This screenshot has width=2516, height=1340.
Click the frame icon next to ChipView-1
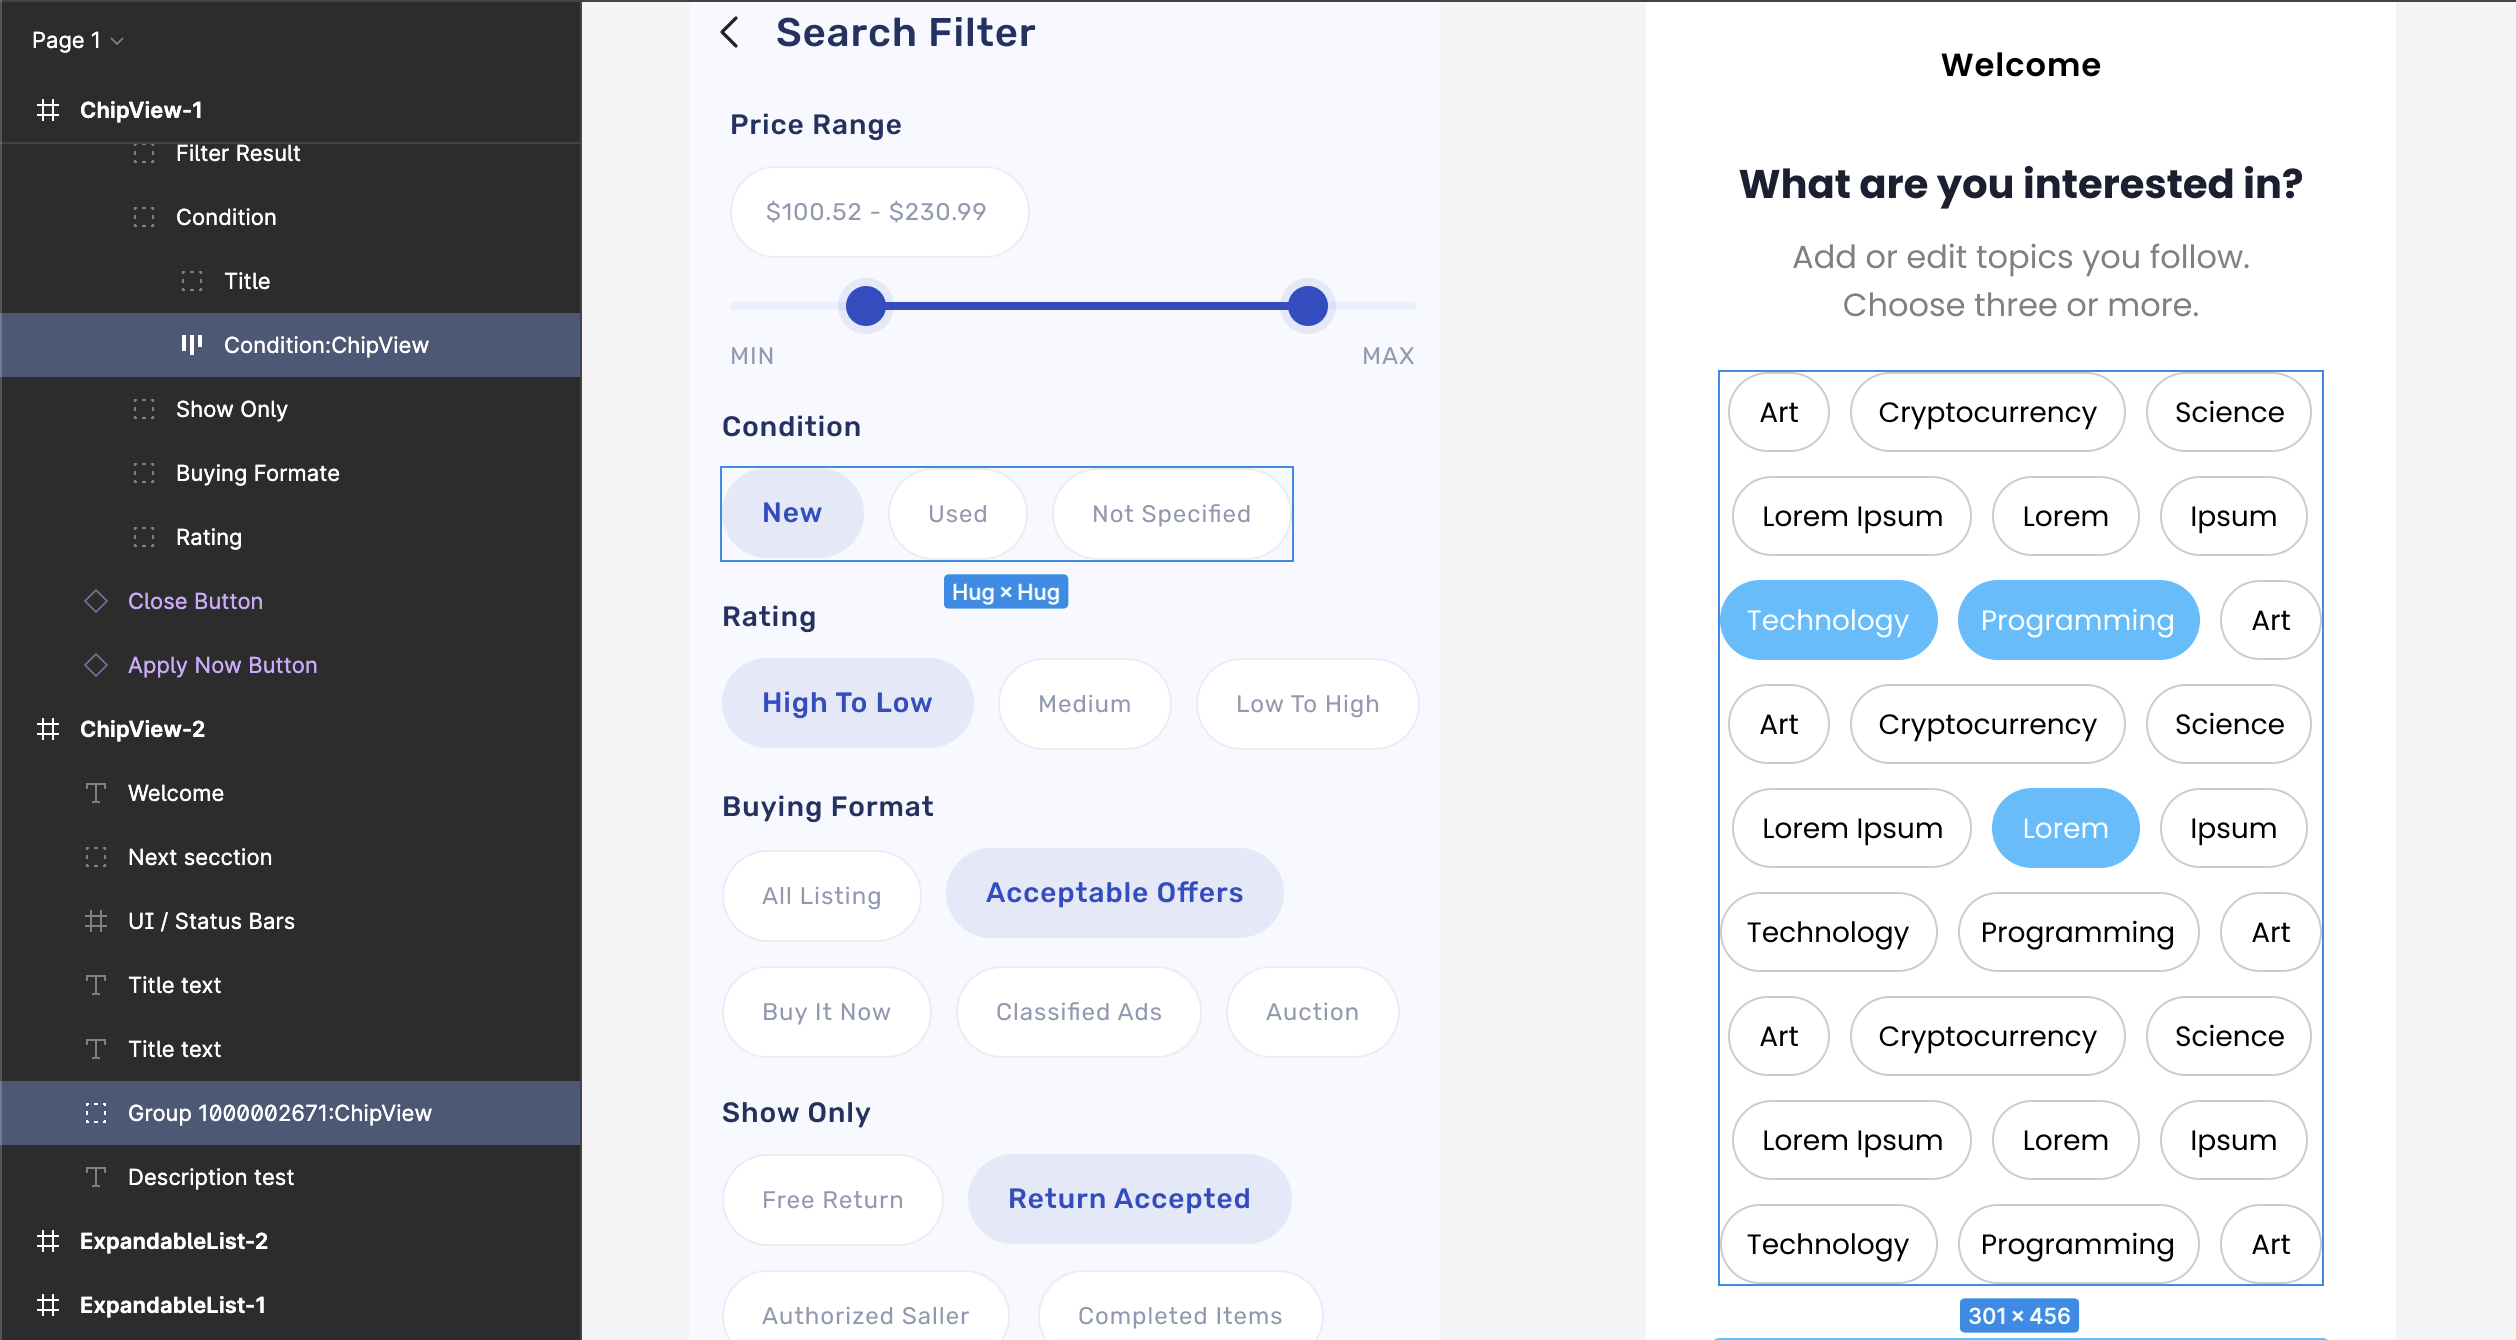[48, 110]
